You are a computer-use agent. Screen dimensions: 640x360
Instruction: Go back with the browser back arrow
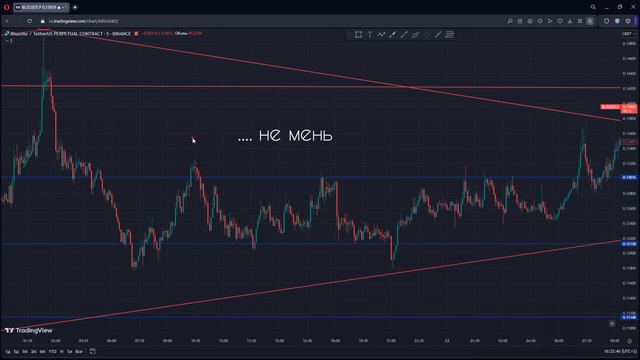pyautogui.click(x=7, y=21)
